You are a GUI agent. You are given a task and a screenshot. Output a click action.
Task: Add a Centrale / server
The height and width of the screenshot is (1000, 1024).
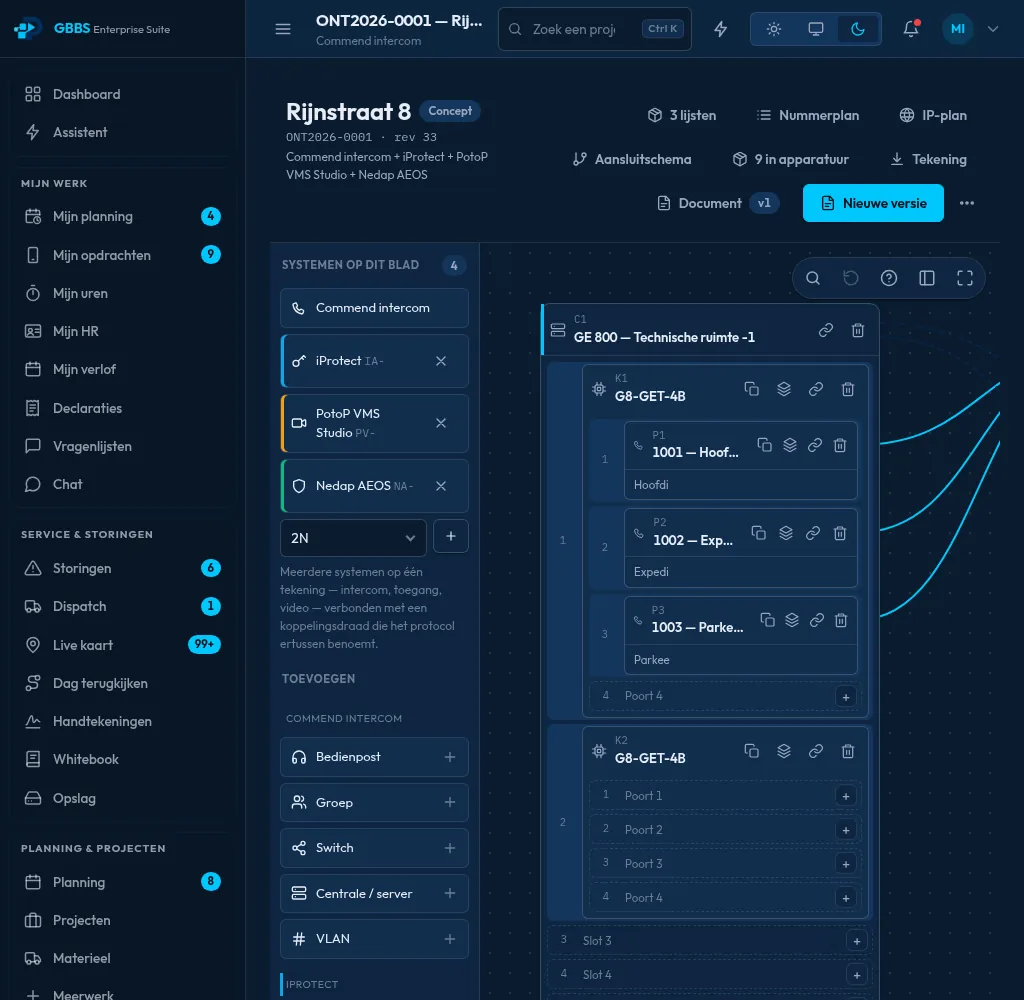coord(374,894)
